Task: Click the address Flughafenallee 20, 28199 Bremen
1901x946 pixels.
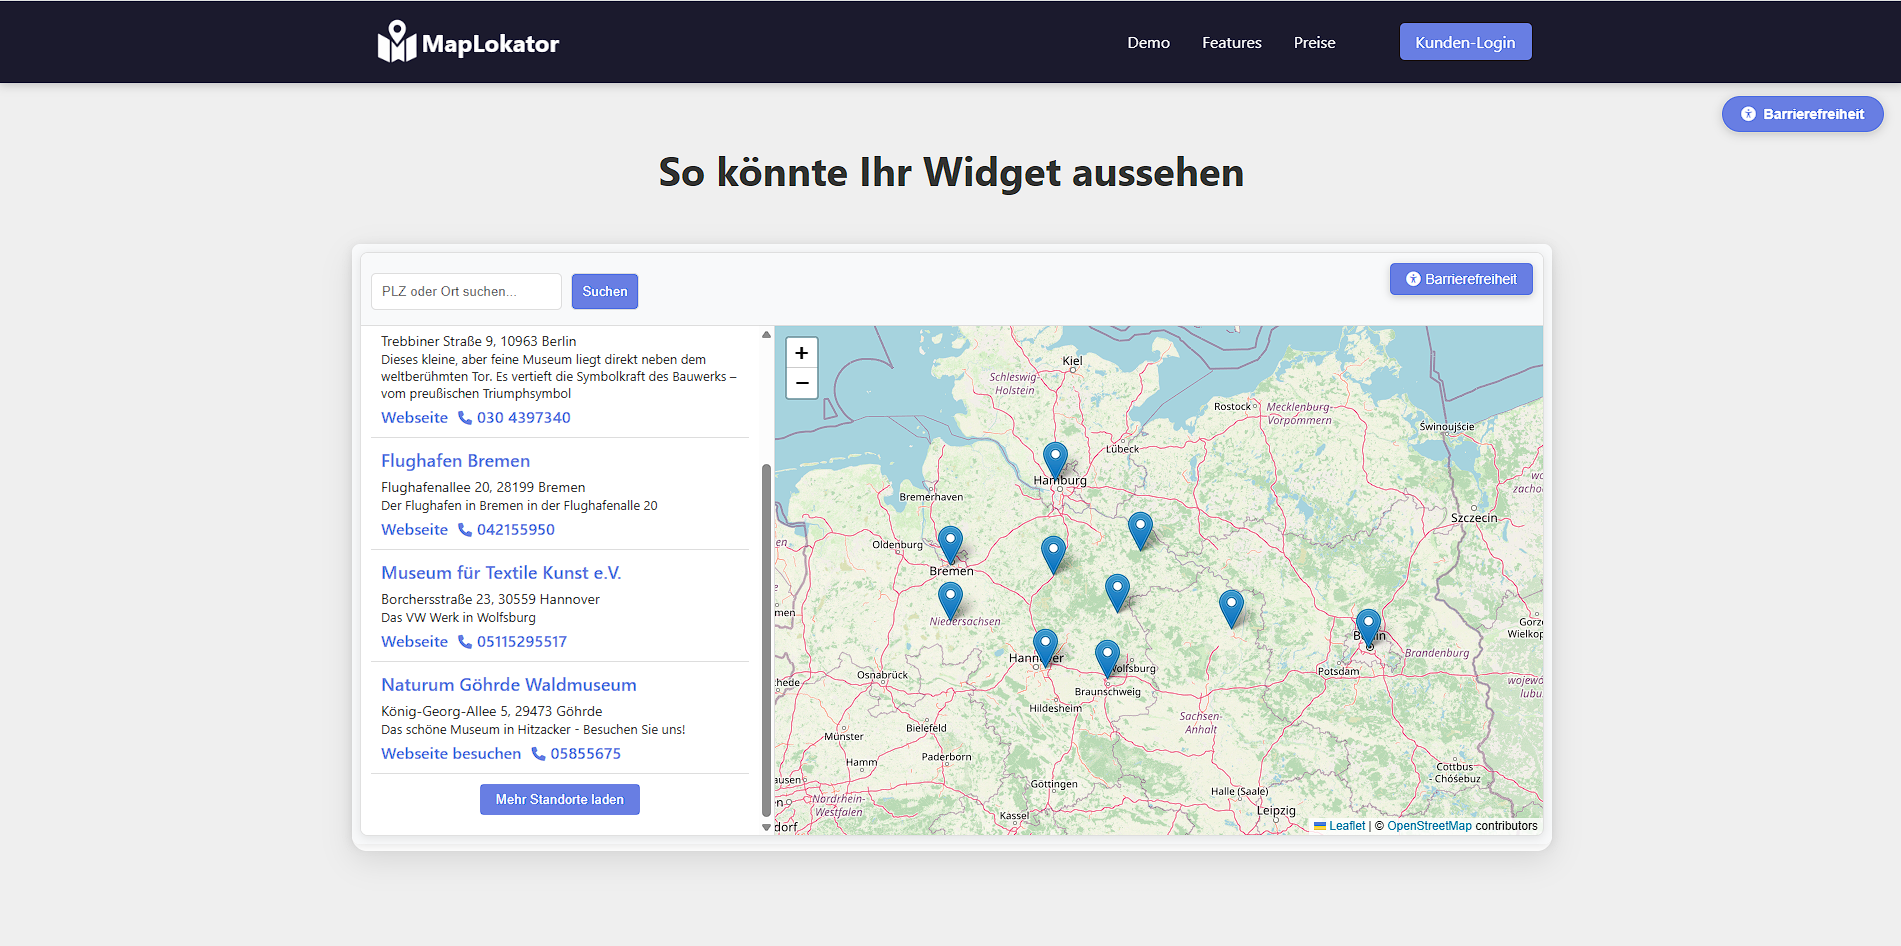Action: (x=483, y=488)
